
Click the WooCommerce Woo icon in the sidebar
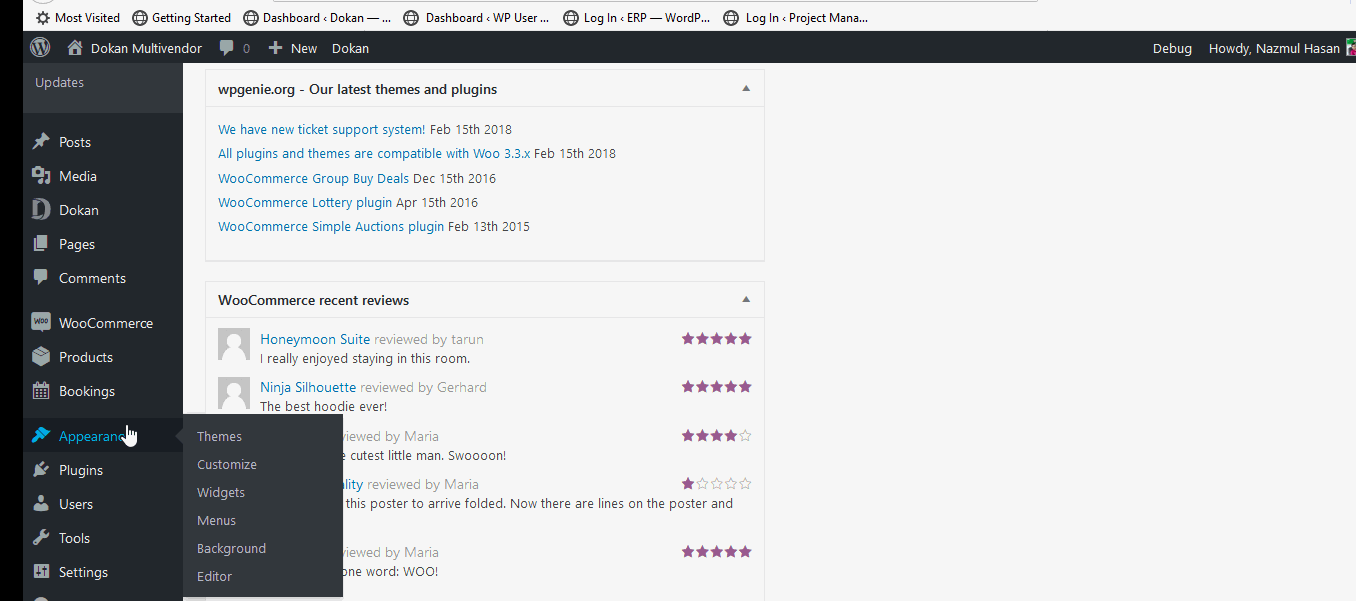41,322
